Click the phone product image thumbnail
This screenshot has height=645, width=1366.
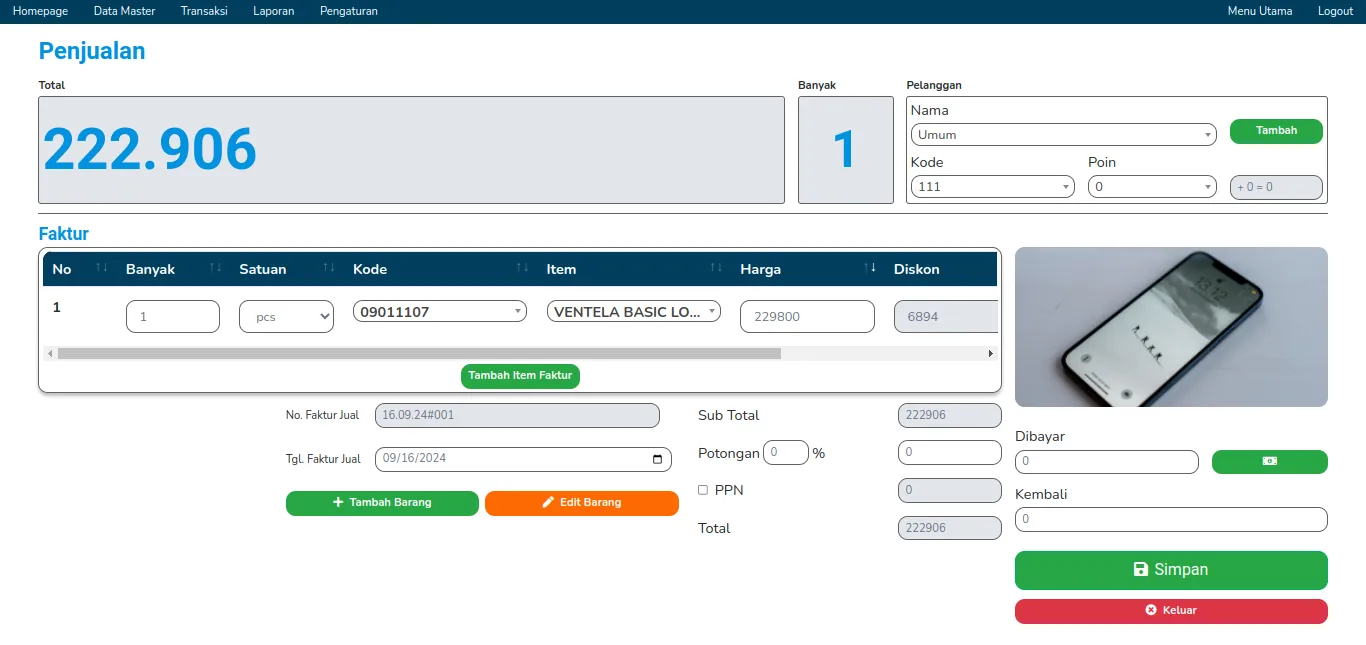click(1170, 327)
